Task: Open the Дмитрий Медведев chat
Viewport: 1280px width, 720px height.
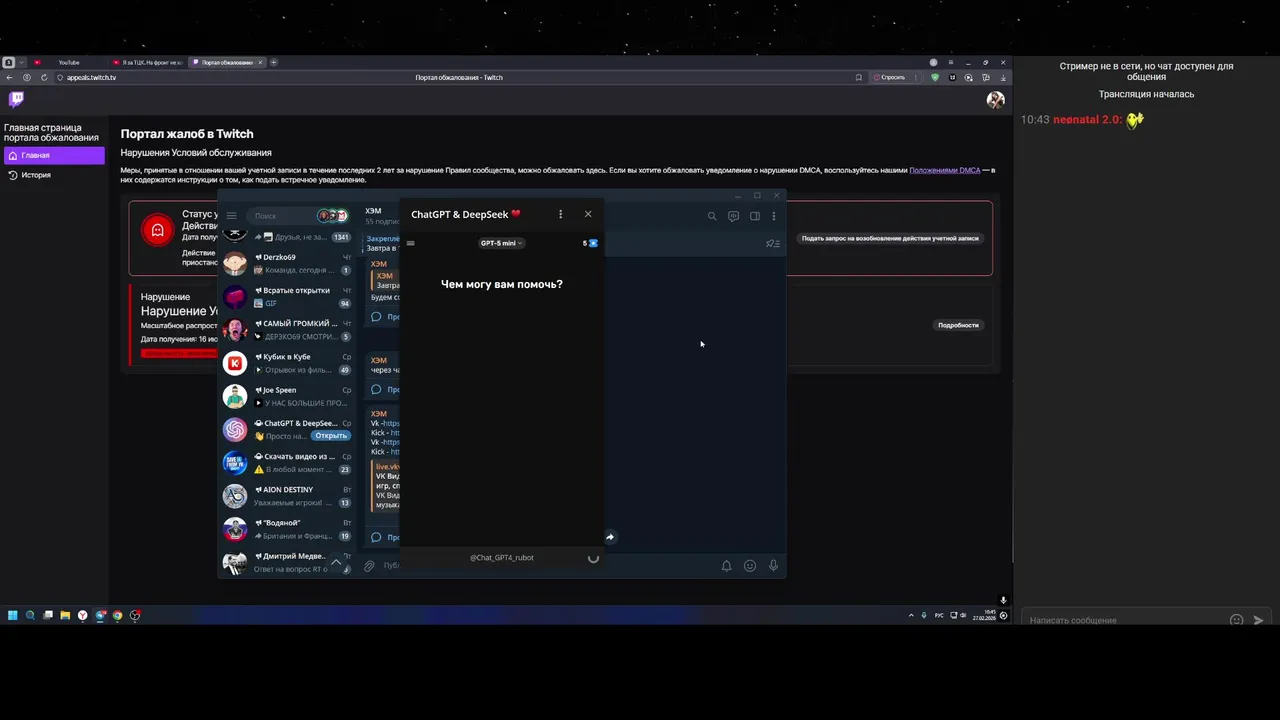Action: (287, 562)
